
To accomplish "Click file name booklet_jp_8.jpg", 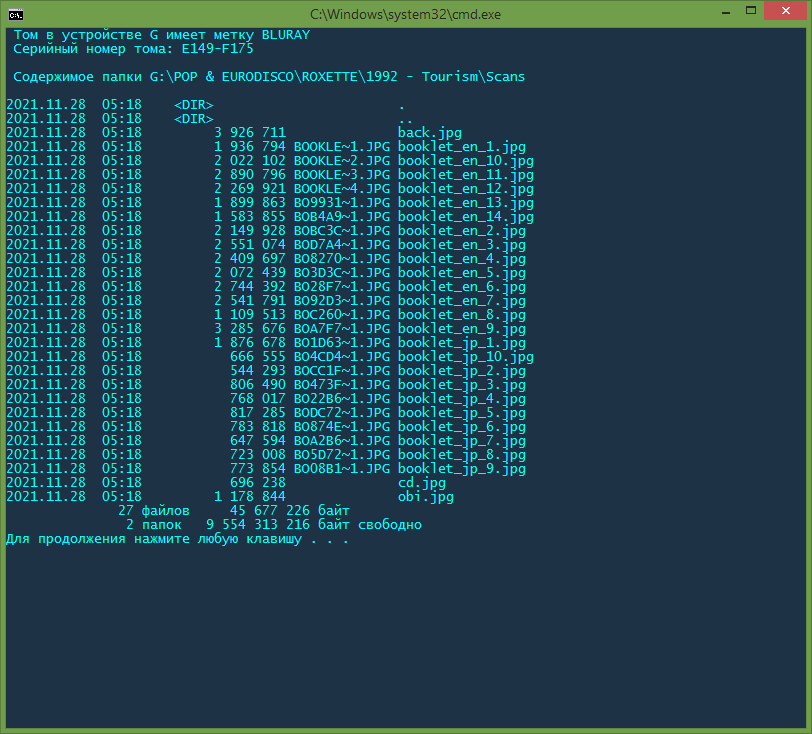I will 461,455.
